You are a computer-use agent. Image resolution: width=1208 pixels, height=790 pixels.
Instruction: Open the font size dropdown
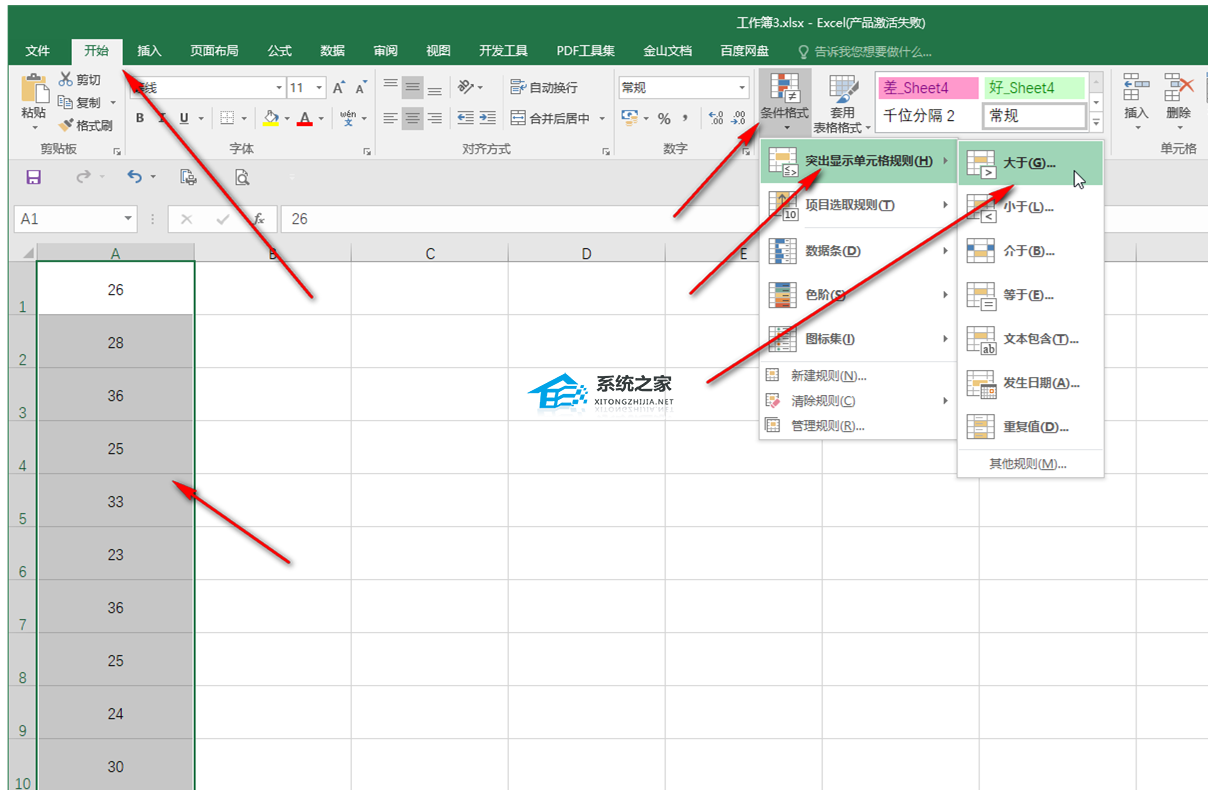pyautogui.click(x=318, y=88)
